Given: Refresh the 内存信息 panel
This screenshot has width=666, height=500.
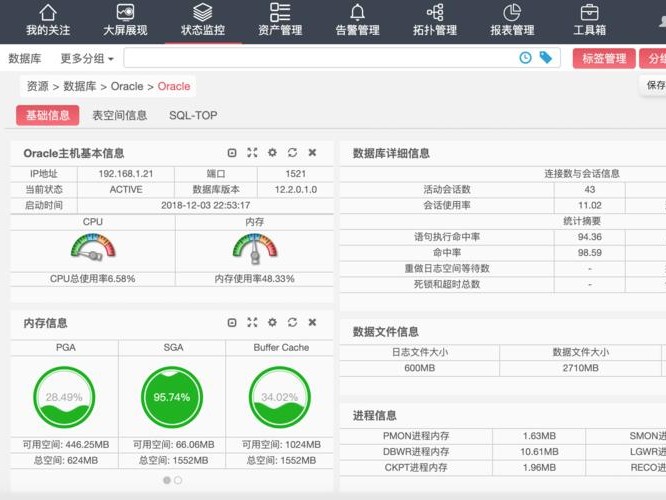Looking at the screenshot, I should tap(292, 323).
